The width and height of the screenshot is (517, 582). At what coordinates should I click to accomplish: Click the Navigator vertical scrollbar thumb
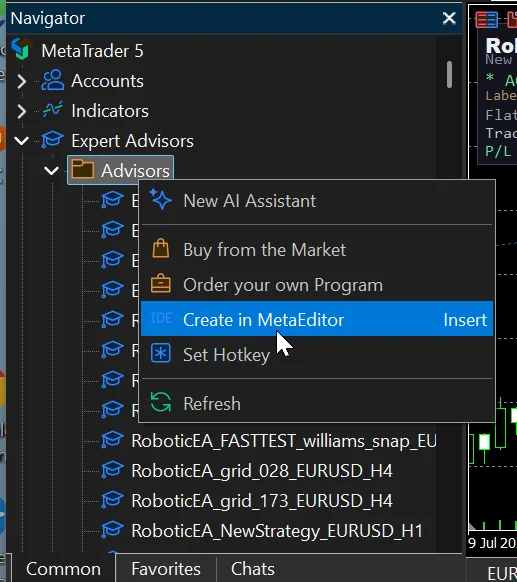pyautogui.click(x=449, y=75)
